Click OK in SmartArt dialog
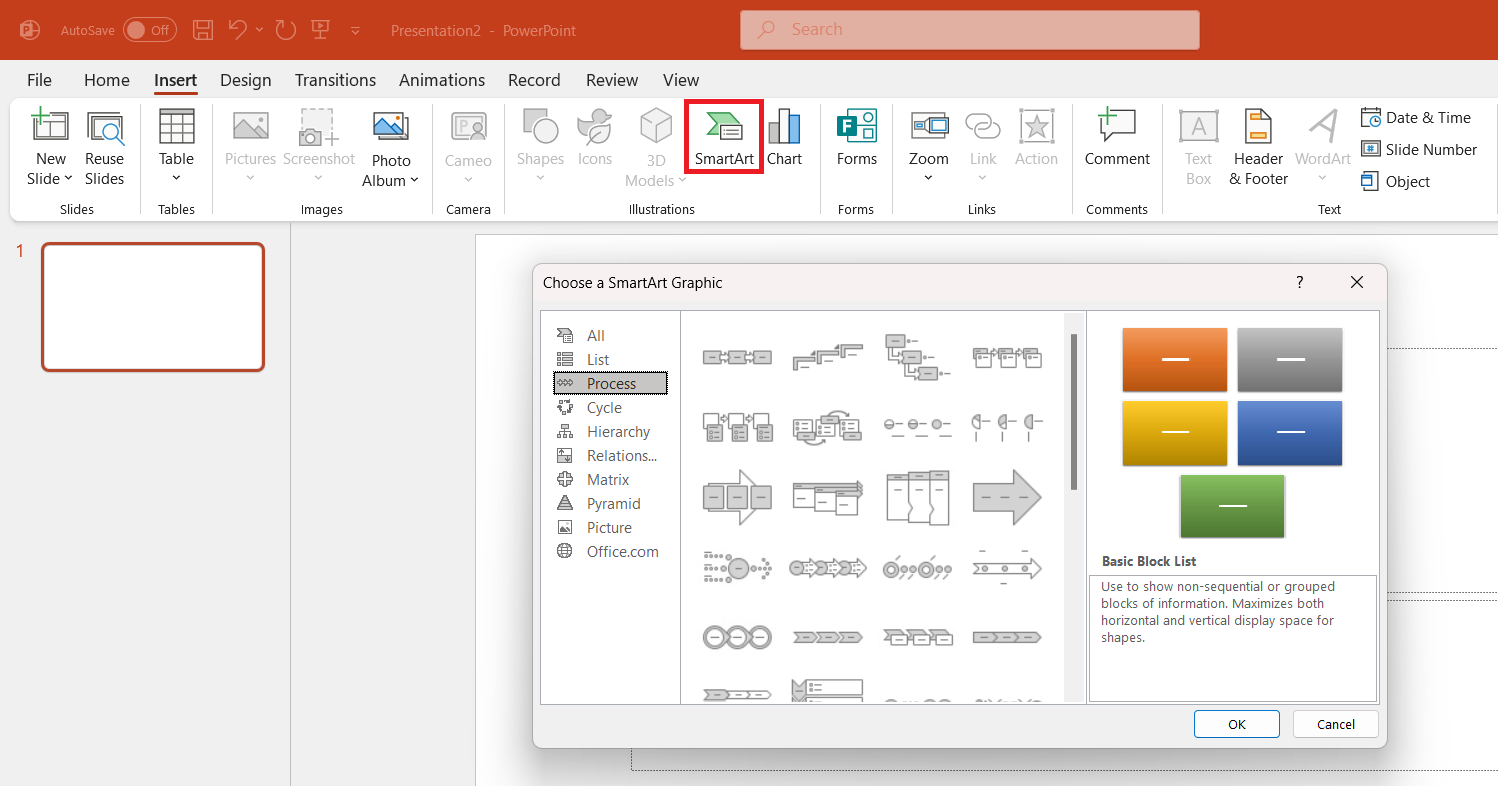 [1237, 724]
